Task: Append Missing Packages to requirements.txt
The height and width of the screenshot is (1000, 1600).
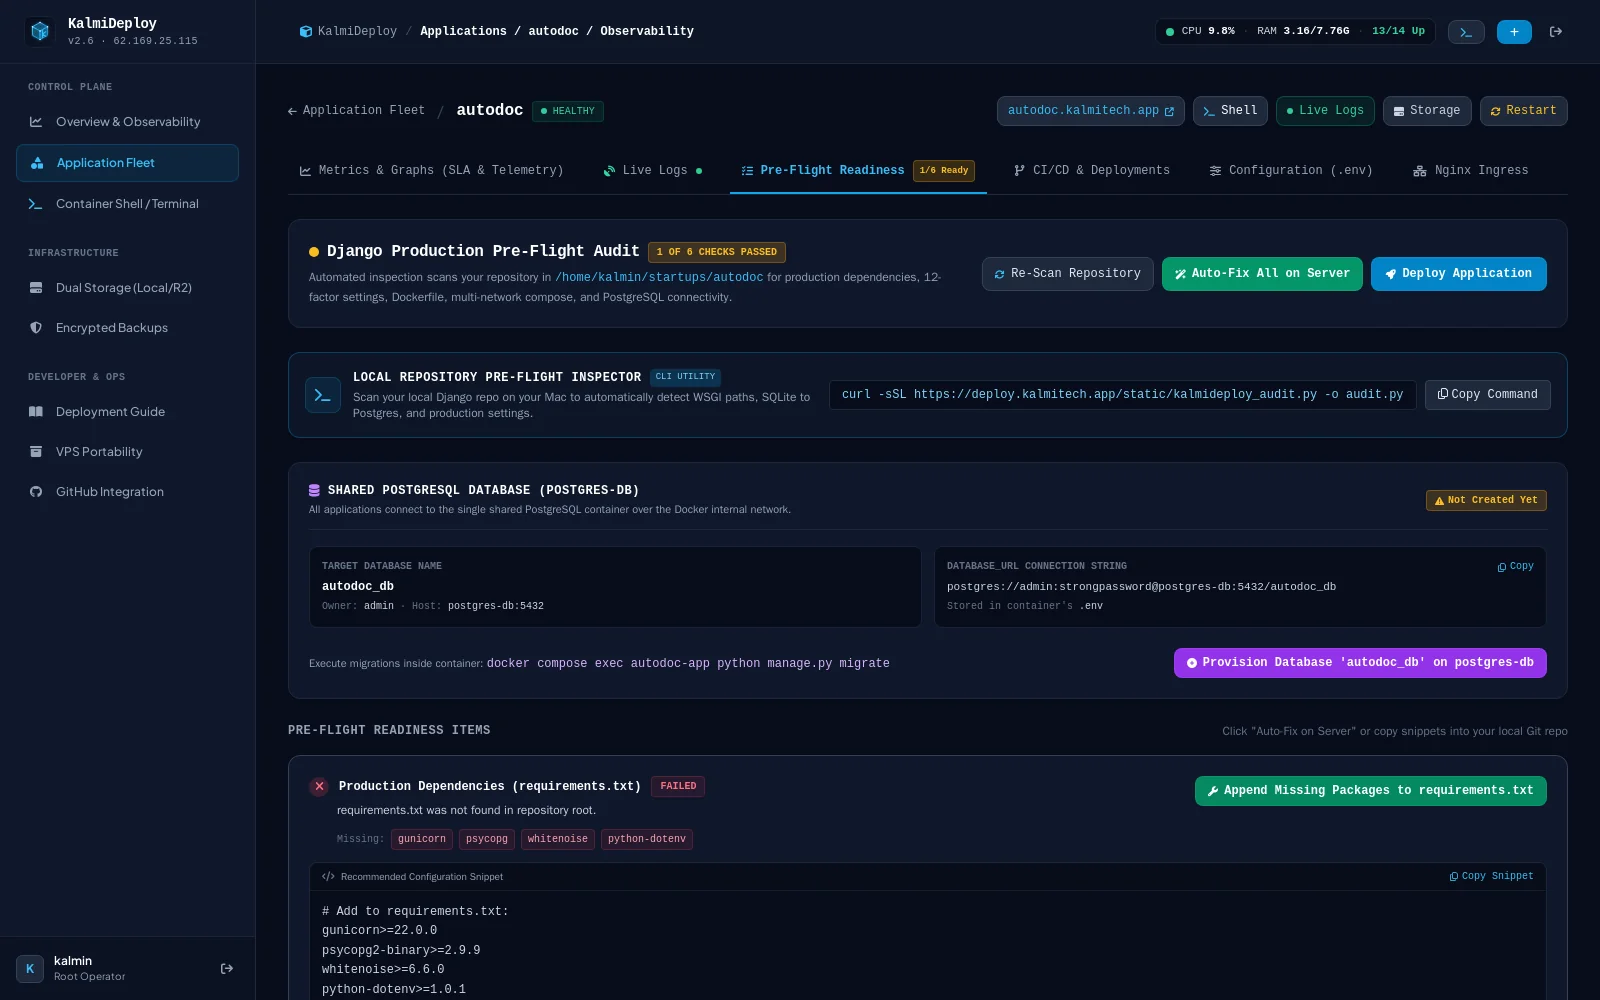Action: [x=1370, y=791]
